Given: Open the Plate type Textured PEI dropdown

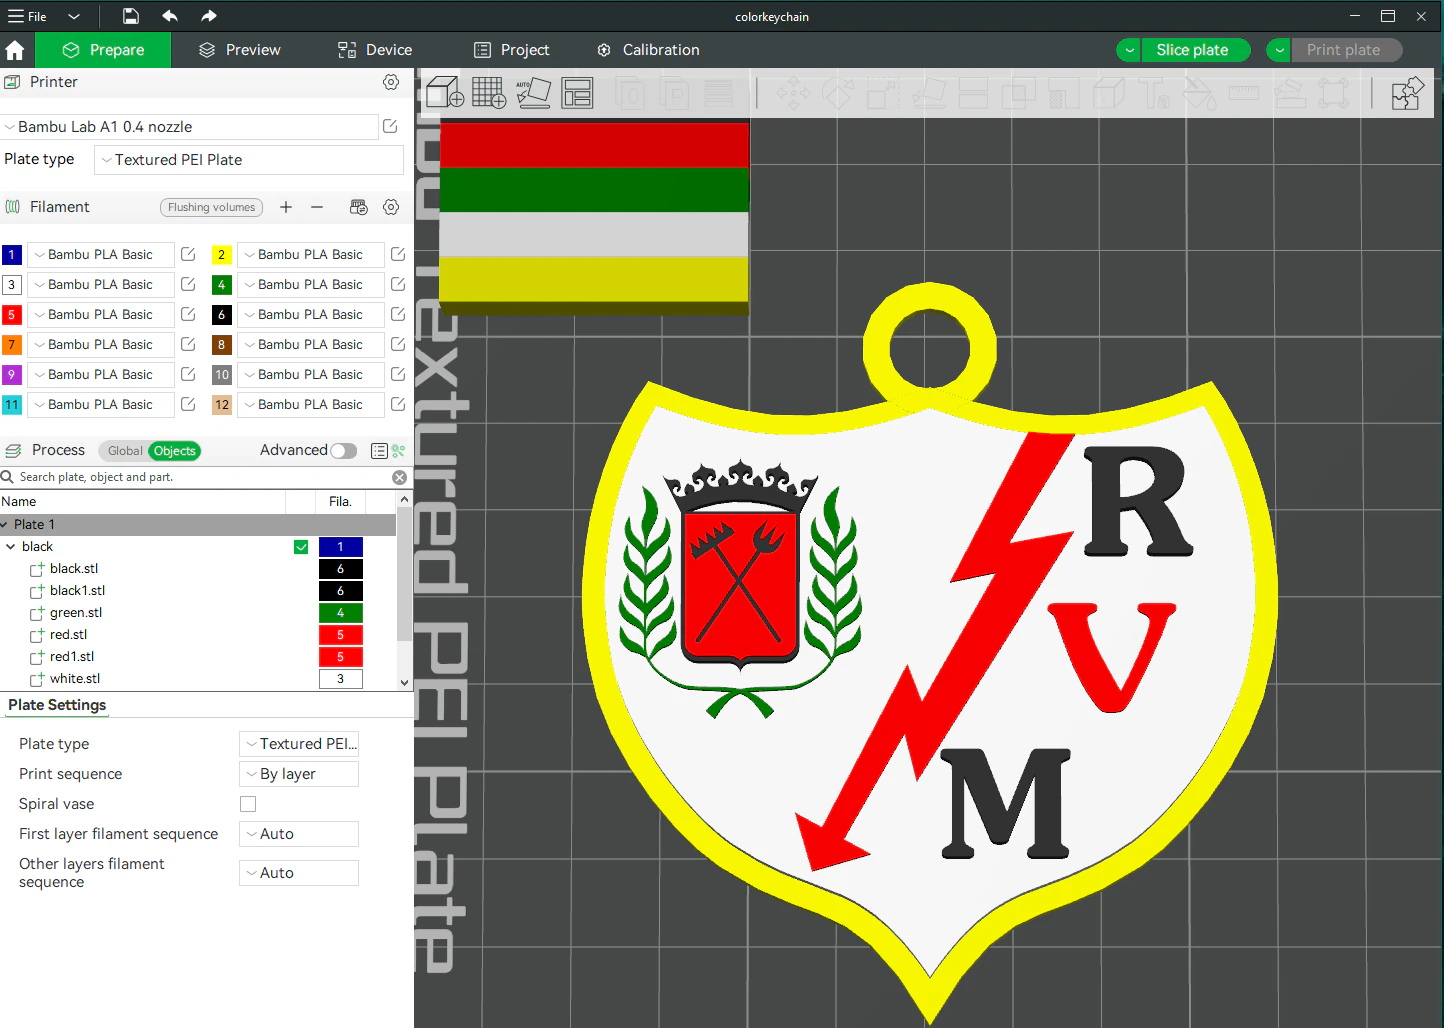Looking at the screenshot, I should (x=249, y=160).
